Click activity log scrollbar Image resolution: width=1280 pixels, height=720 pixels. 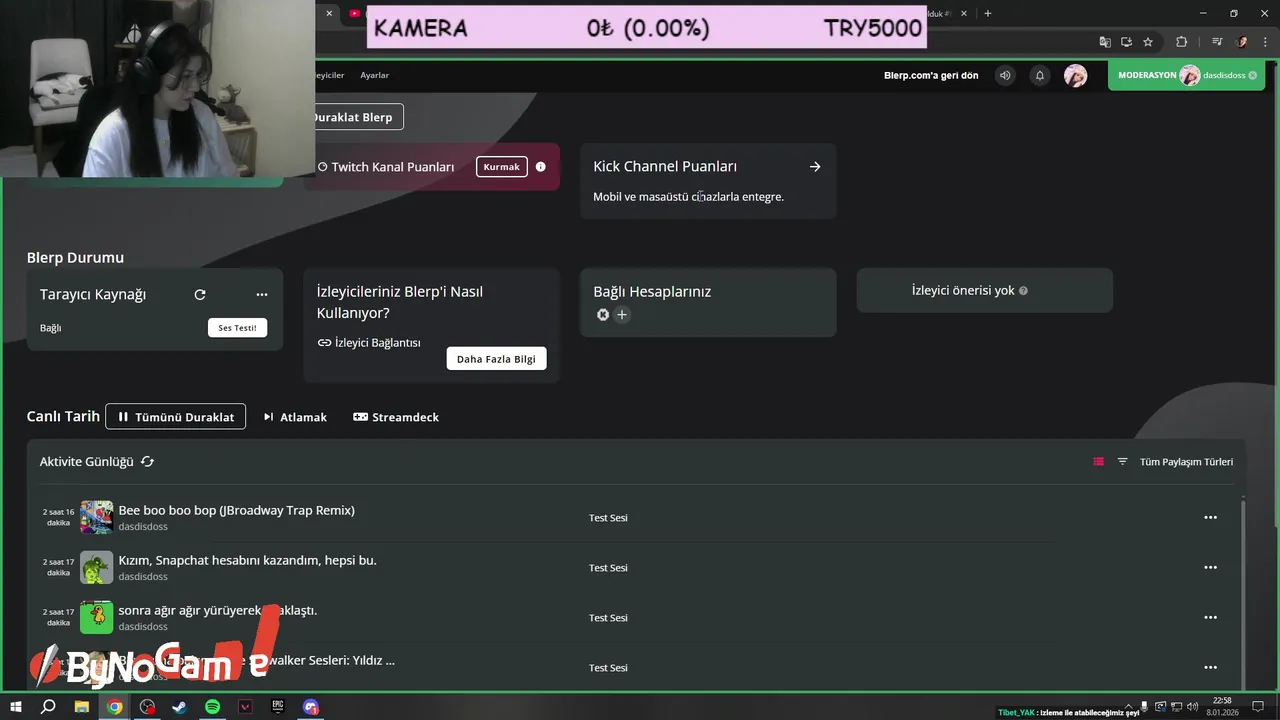[1243, 590]
